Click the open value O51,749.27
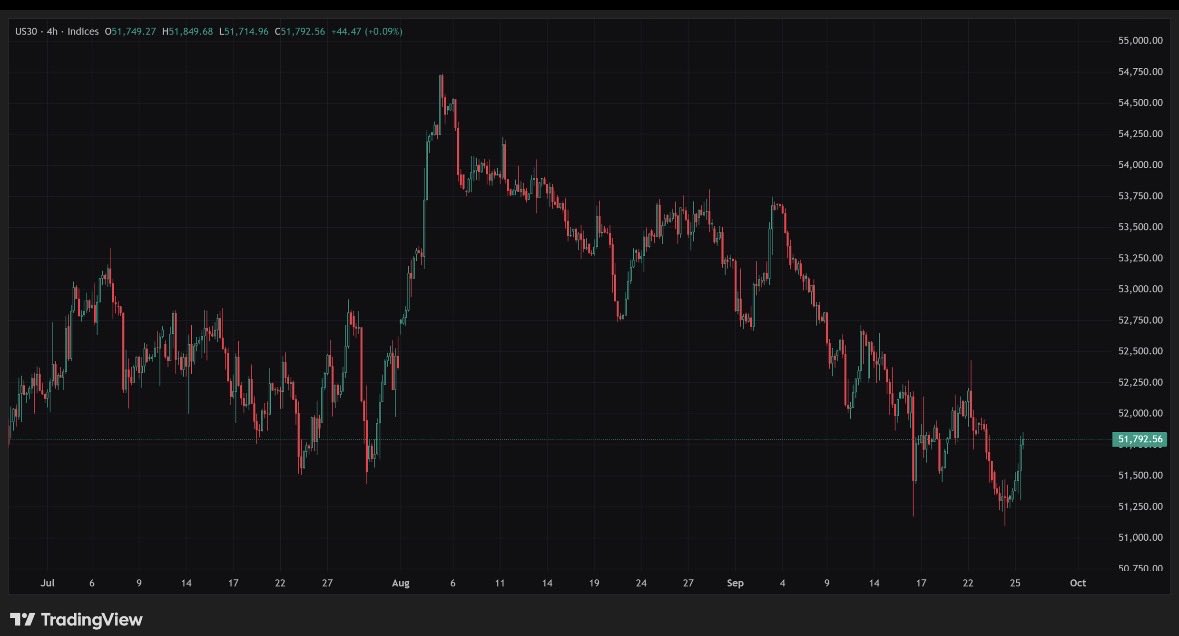This screenshot has width=1179, height=636. click(x=130, y=32)
